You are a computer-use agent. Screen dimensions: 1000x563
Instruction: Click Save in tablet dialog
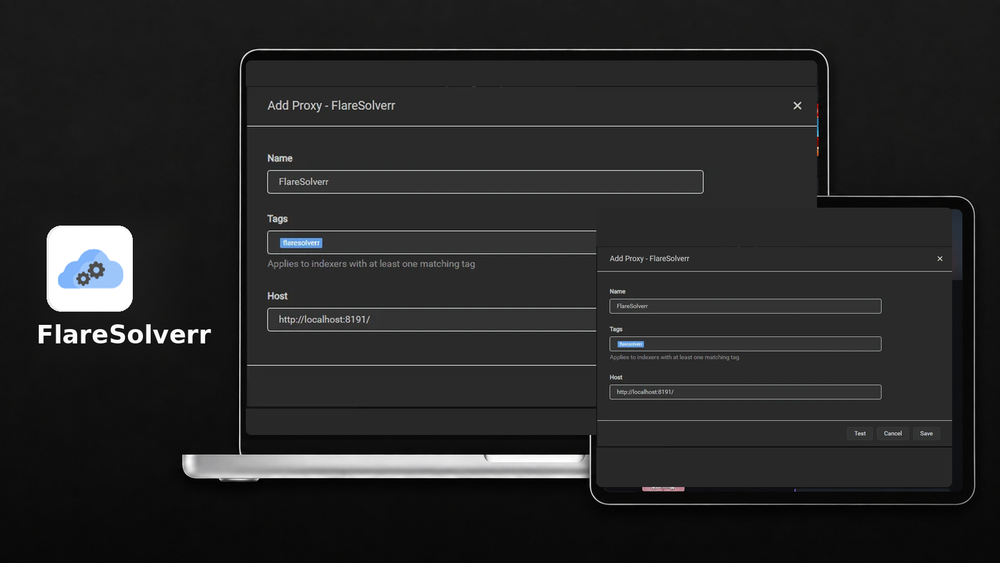[926, 434]
